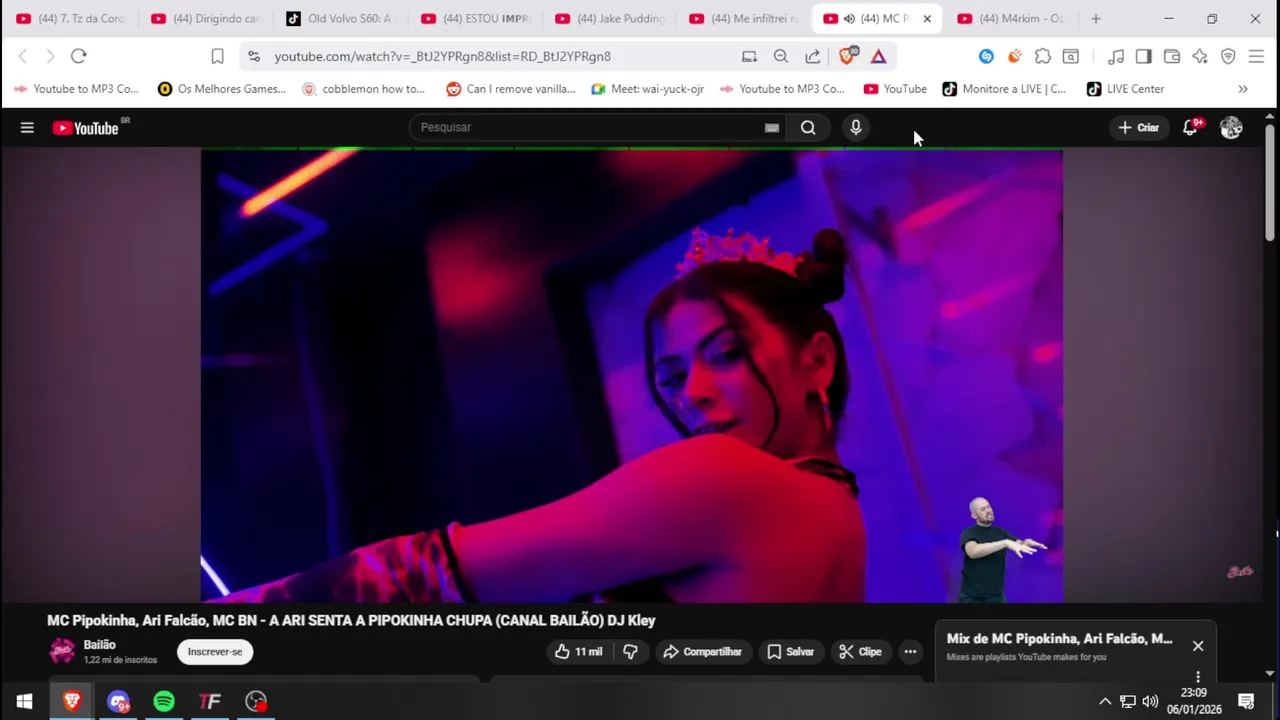View site information icon

[x=254, y=57]
